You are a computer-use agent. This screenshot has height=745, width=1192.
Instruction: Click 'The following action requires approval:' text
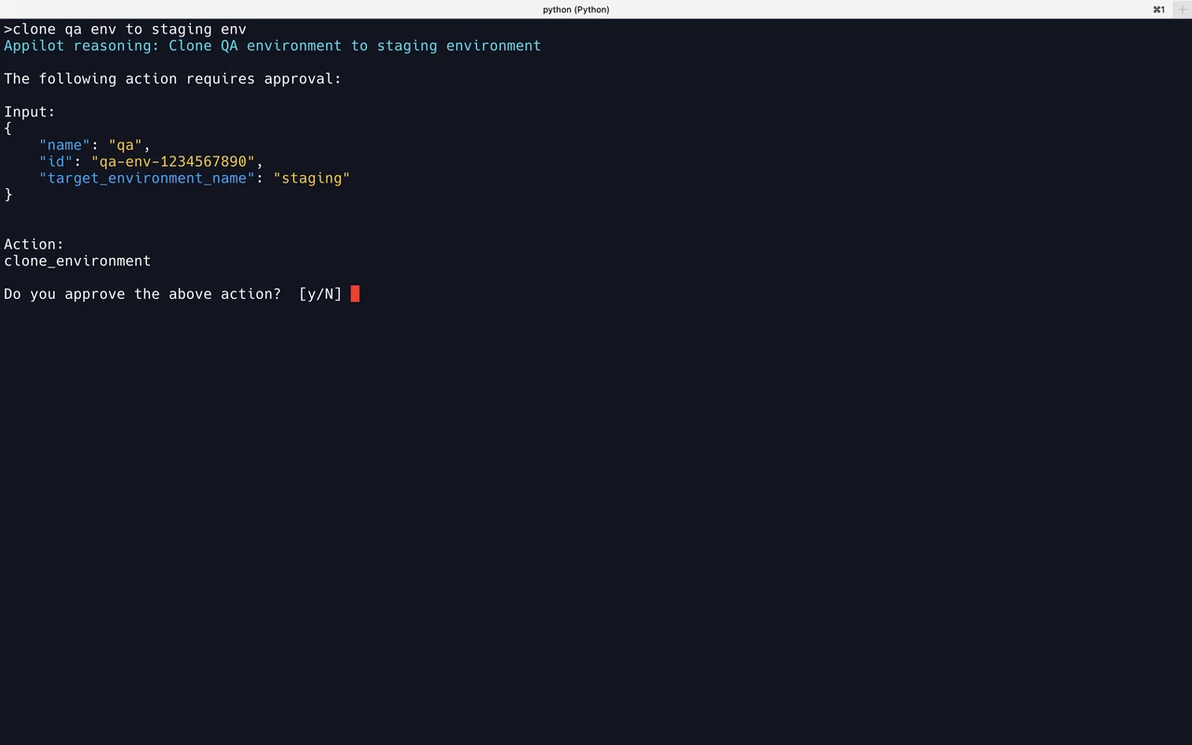[x=173, y=79]
